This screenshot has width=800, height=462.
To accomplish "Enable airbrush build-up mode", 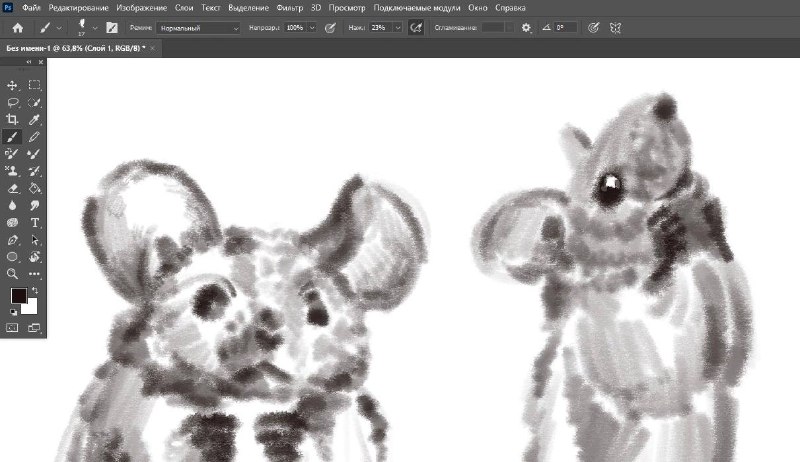I will pyautogui.click(x=415, y=28).
